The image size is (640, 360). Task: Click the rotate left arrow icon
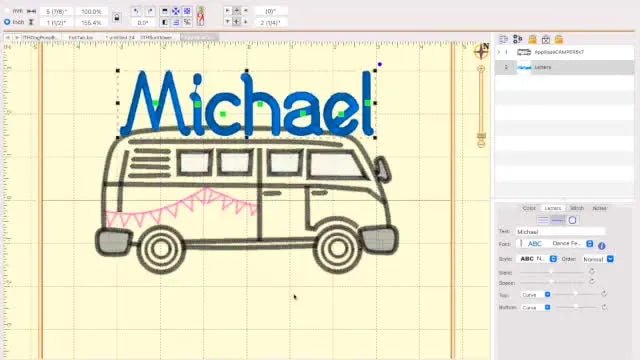[x=136, y=11]
